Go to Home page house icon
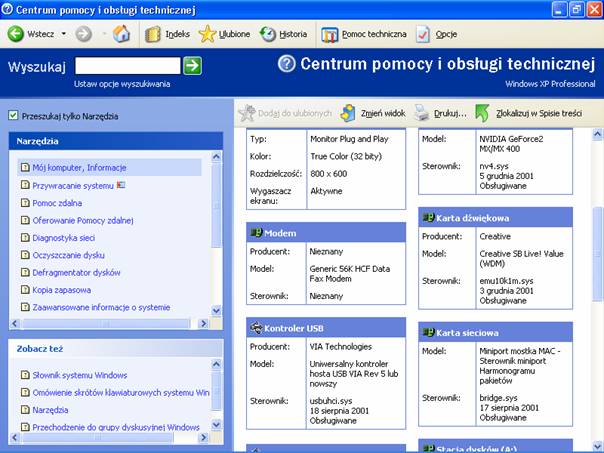This screenshot has height=453, width=604. [121, 34]
